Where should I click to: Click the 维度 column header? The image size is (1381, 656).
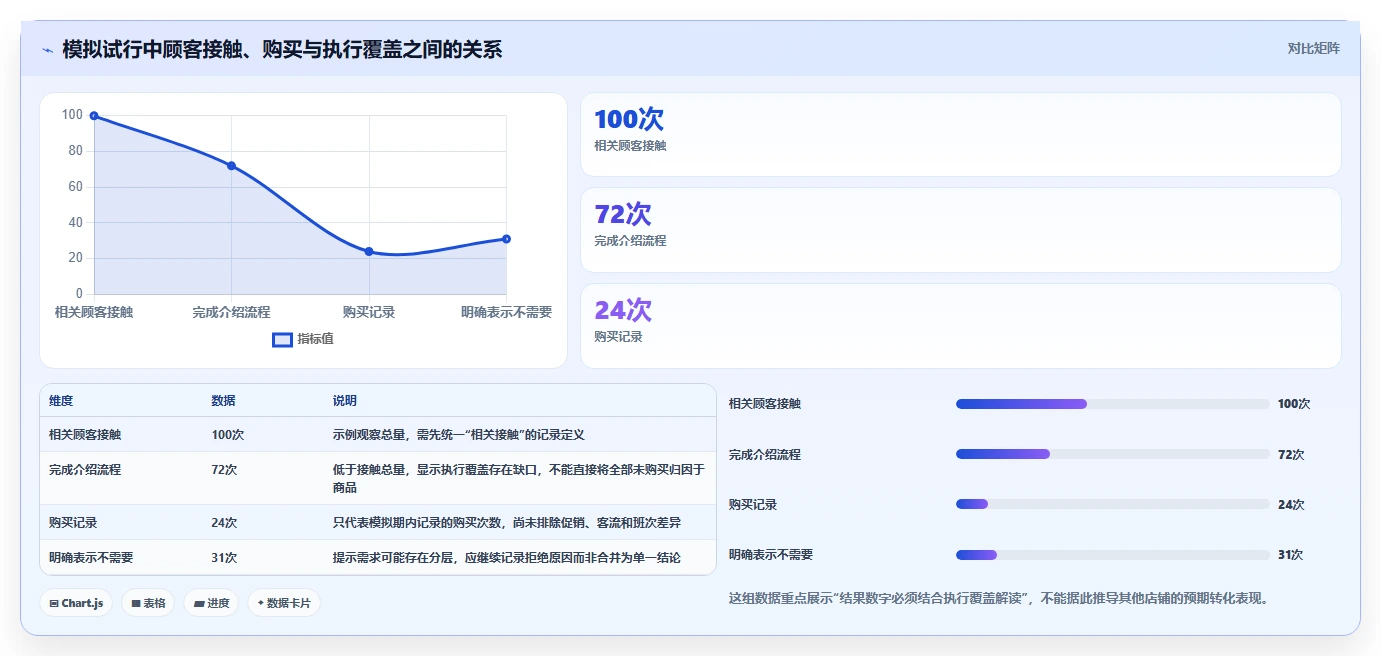[61, 400]
